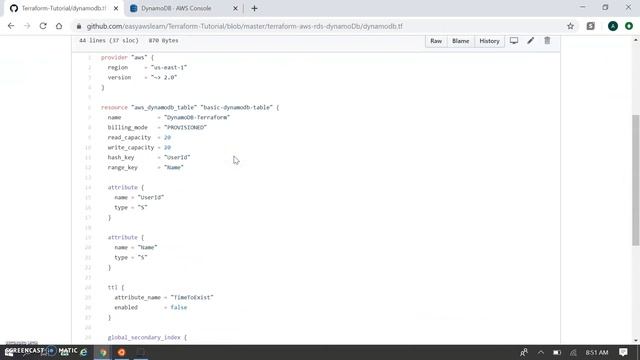This screenshot has width=640, height=360.
Task: Open a new browser tab
Action: coord(254,8)
